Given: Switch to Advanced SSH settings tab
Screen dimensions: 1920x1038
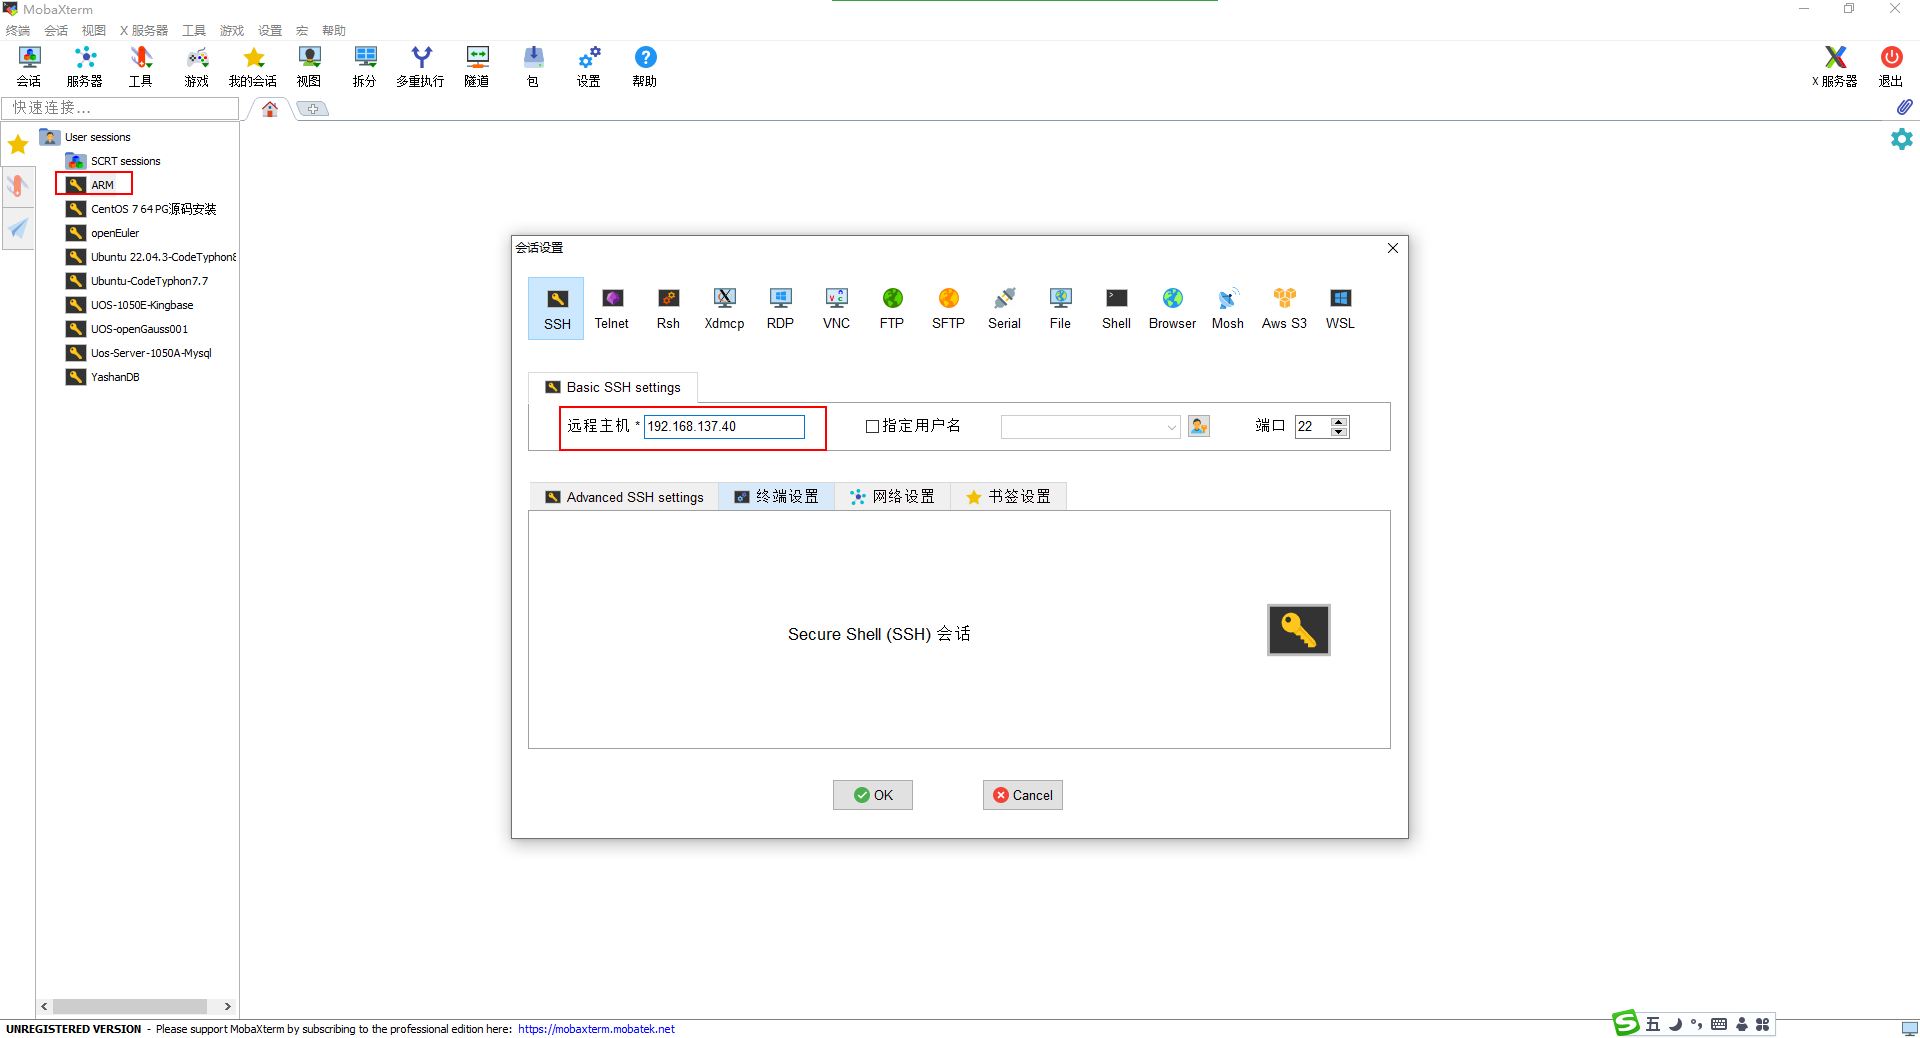Looking at the screenshot, I should coord(624,497).
